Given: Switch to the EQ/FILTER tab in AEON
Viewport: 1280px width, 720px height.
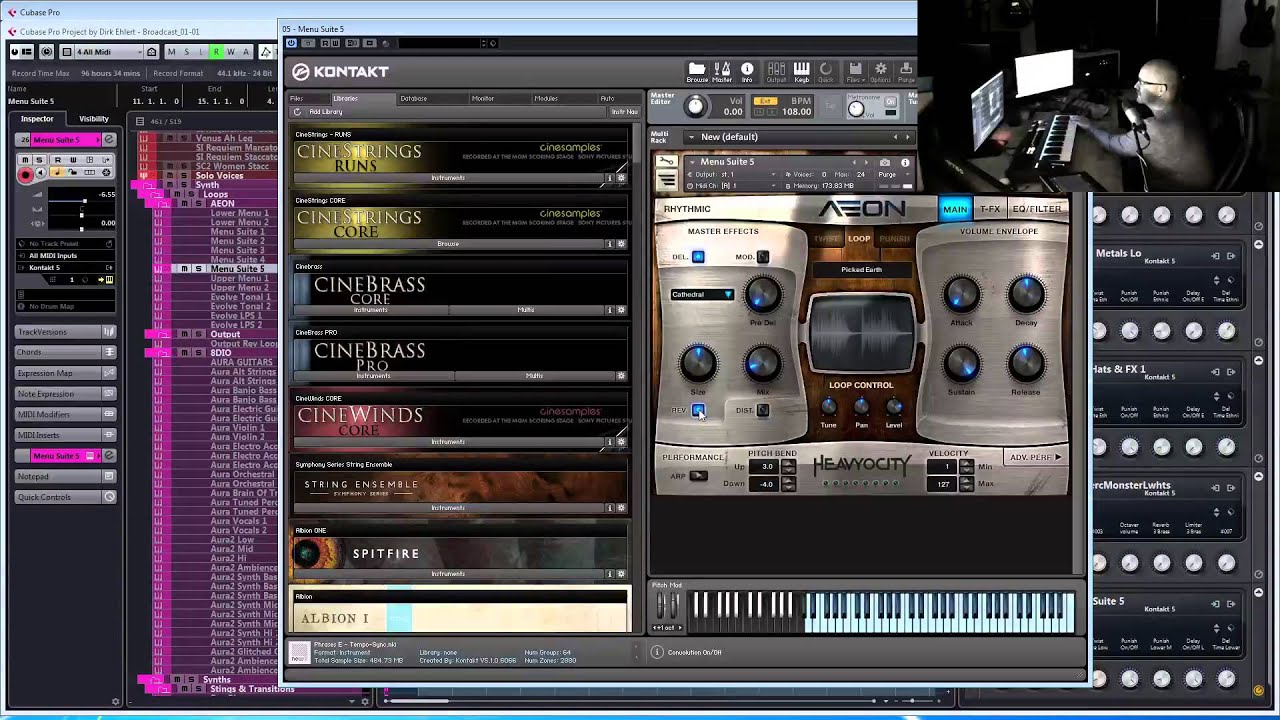Looking at the screenshot, I should tap(1037, 209).
